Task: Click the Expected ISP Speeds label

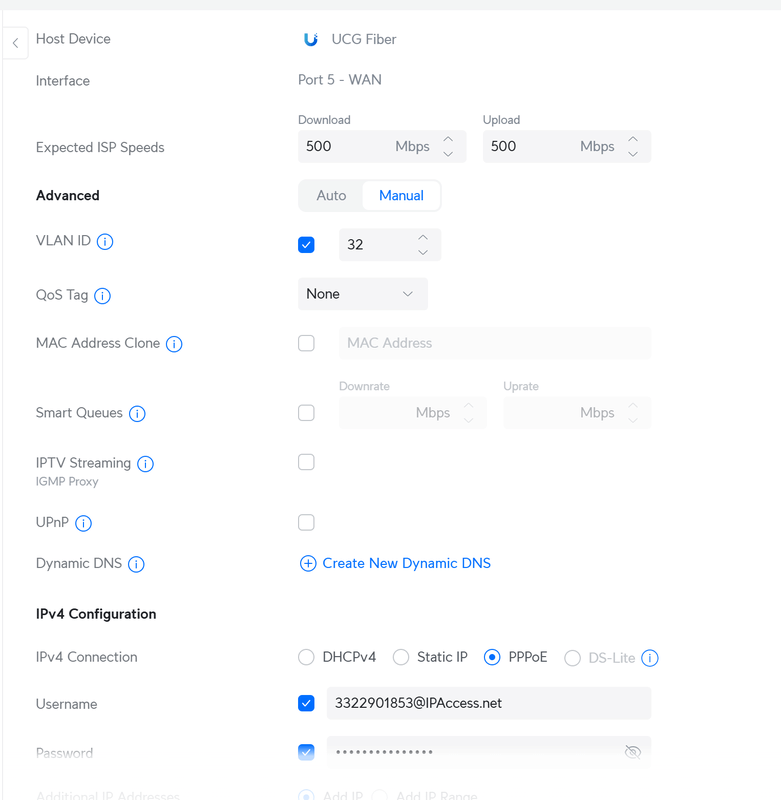Action: point(100,147)
